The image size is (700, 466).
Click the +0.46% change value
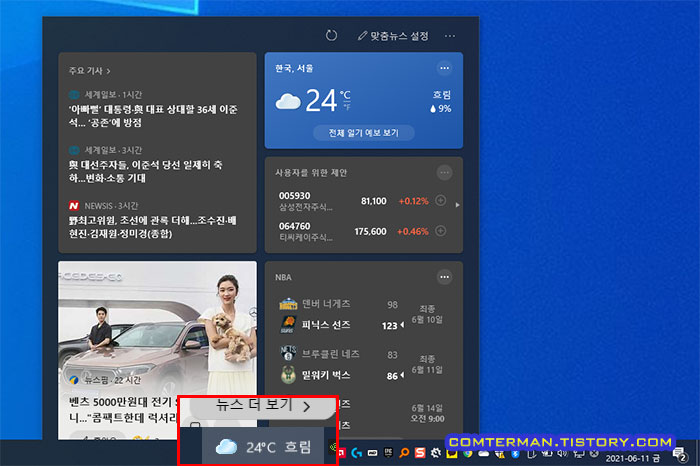[412, 232]
